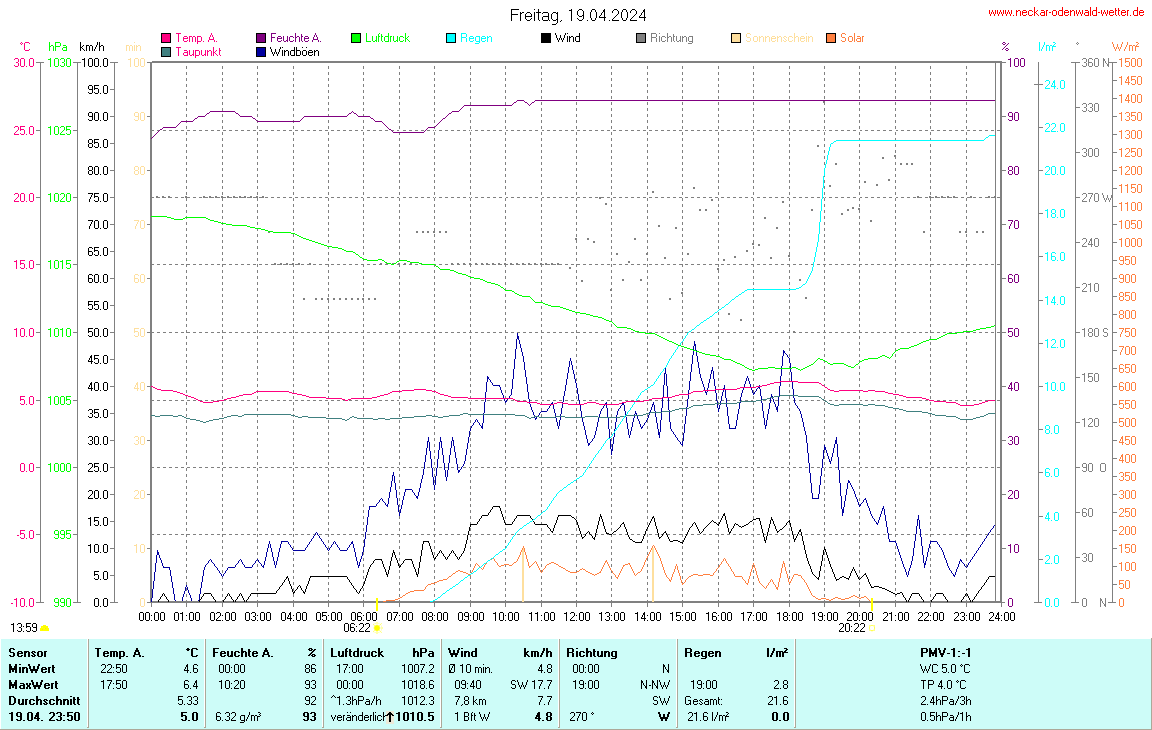This screenshot has height=730, width=1152.
Task: Open the neckar-odenwald-wetter.de website link
Action: click(1066, 12)
